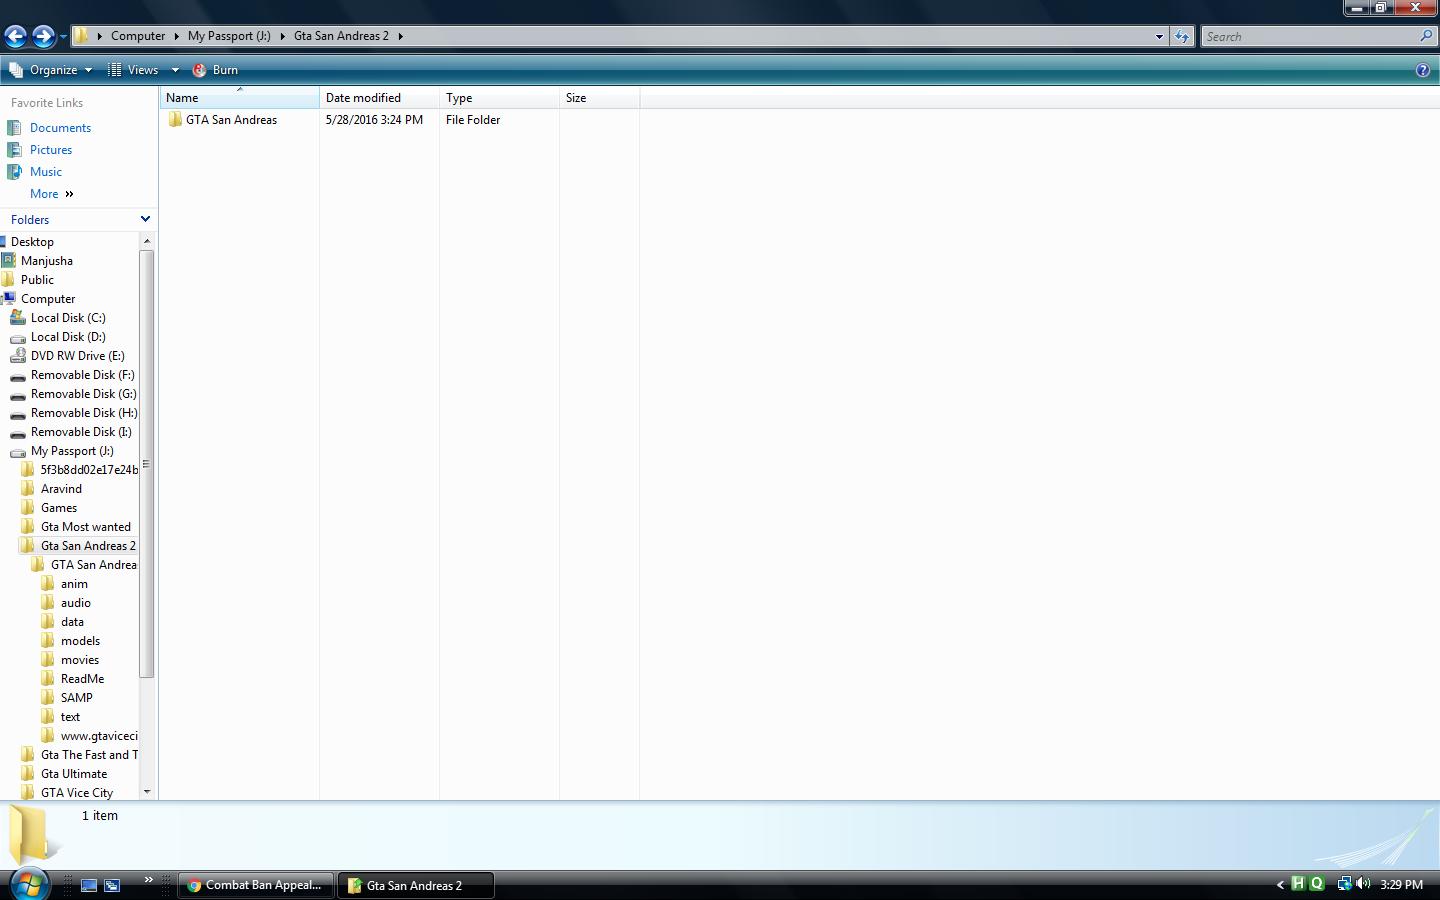Viewport: 1440px width, 900px height.
Task: Select text folder in tree
Action: [x=70, y=717]
